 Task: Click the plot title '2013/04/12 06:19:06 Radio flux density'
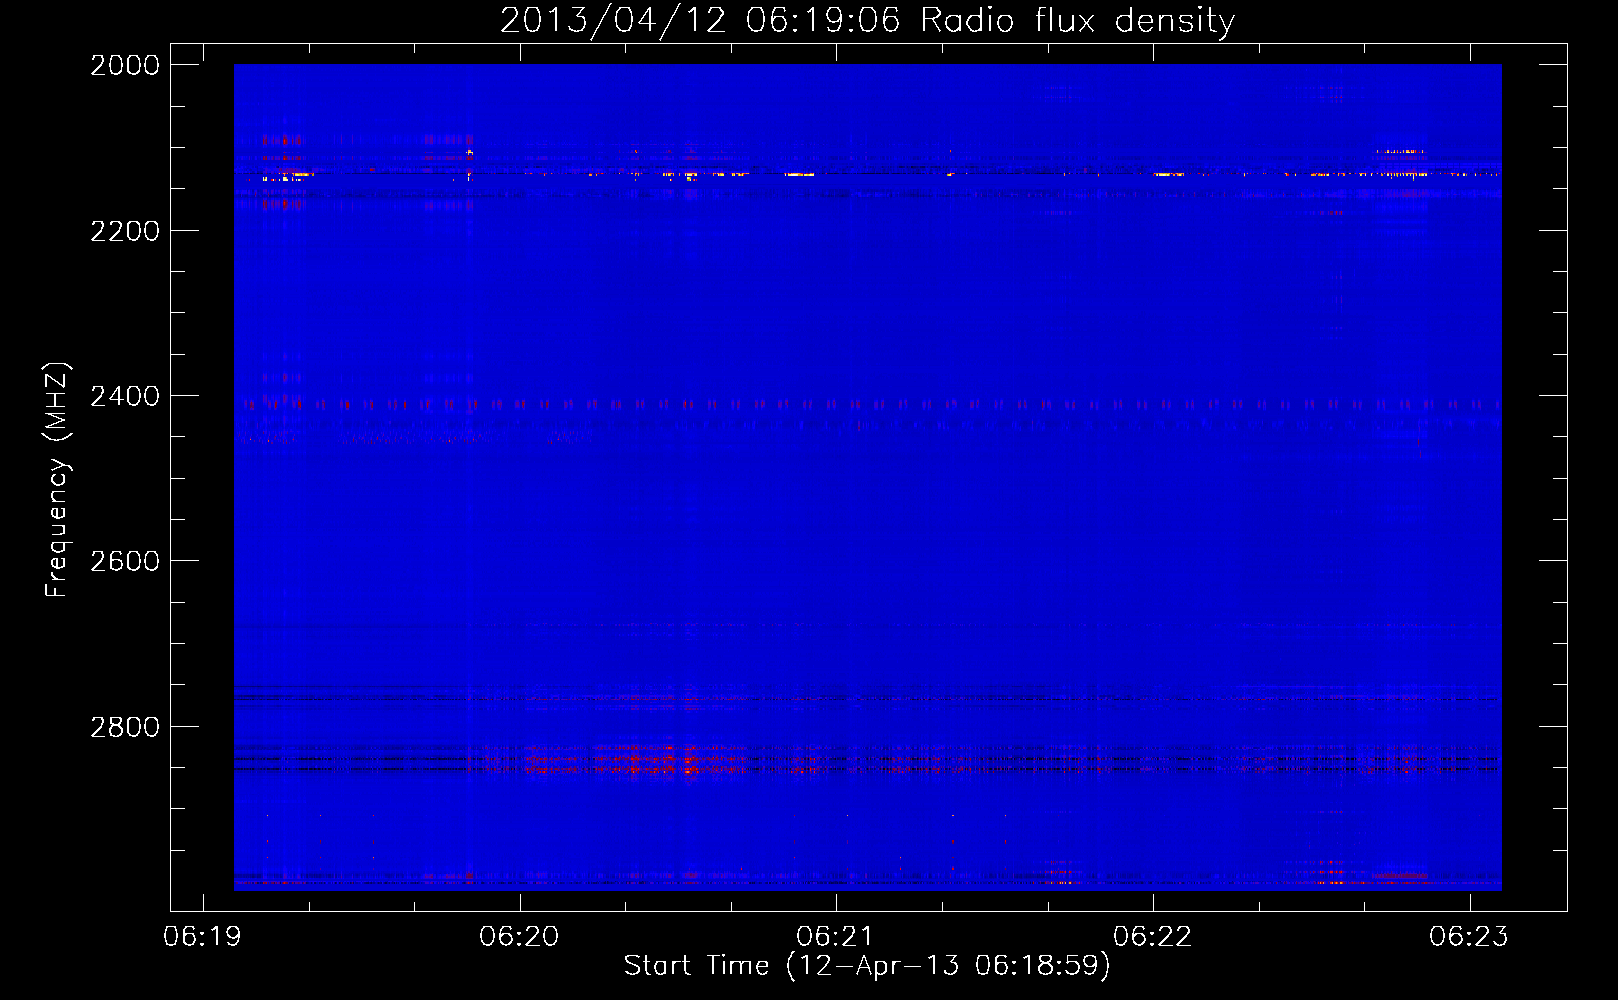(868, 20)
